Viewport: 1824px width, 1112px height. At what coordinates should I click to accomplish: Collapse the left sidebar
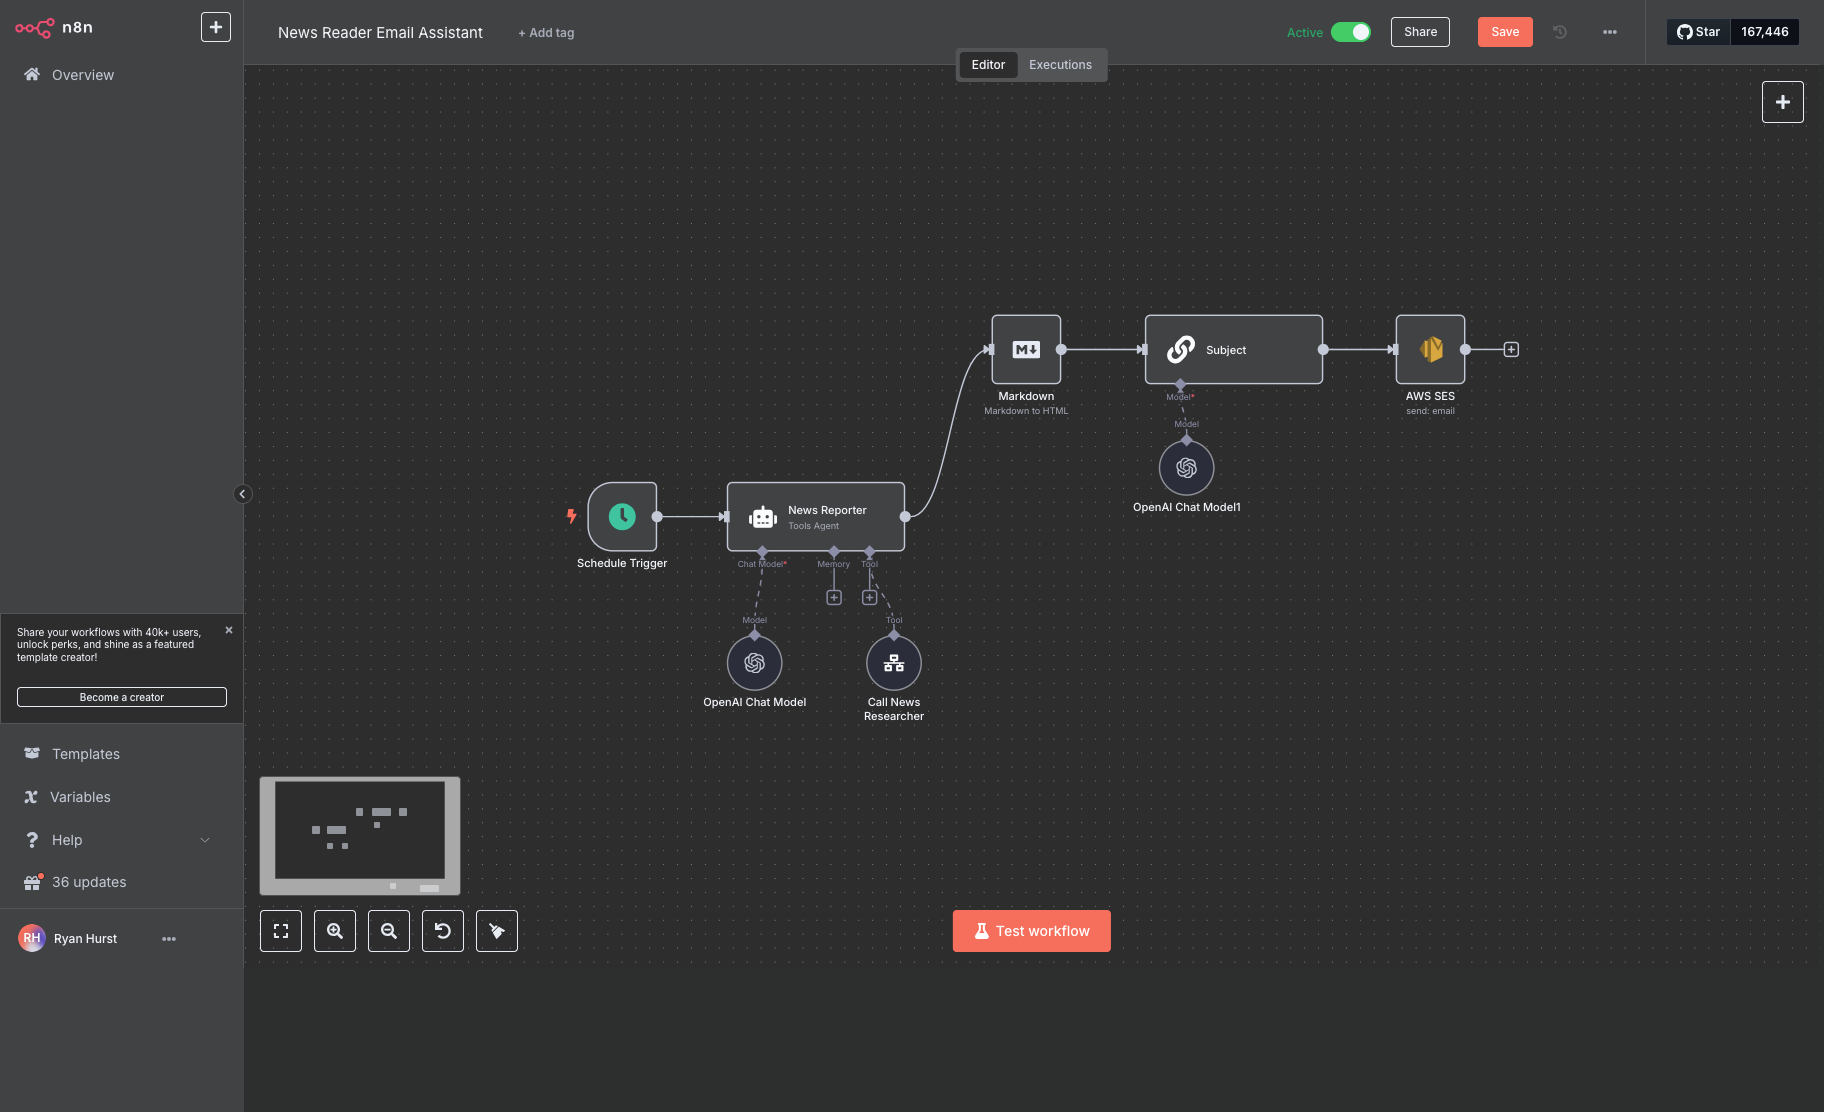[242, 494]
